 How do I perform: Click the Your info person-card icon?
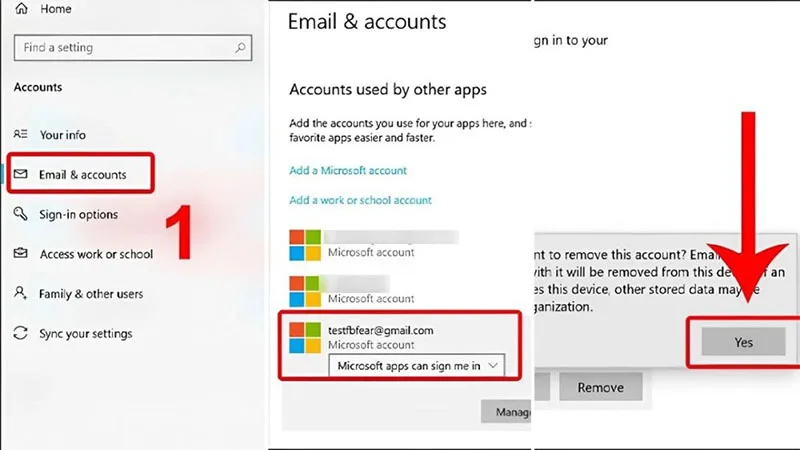click(20, 134)
